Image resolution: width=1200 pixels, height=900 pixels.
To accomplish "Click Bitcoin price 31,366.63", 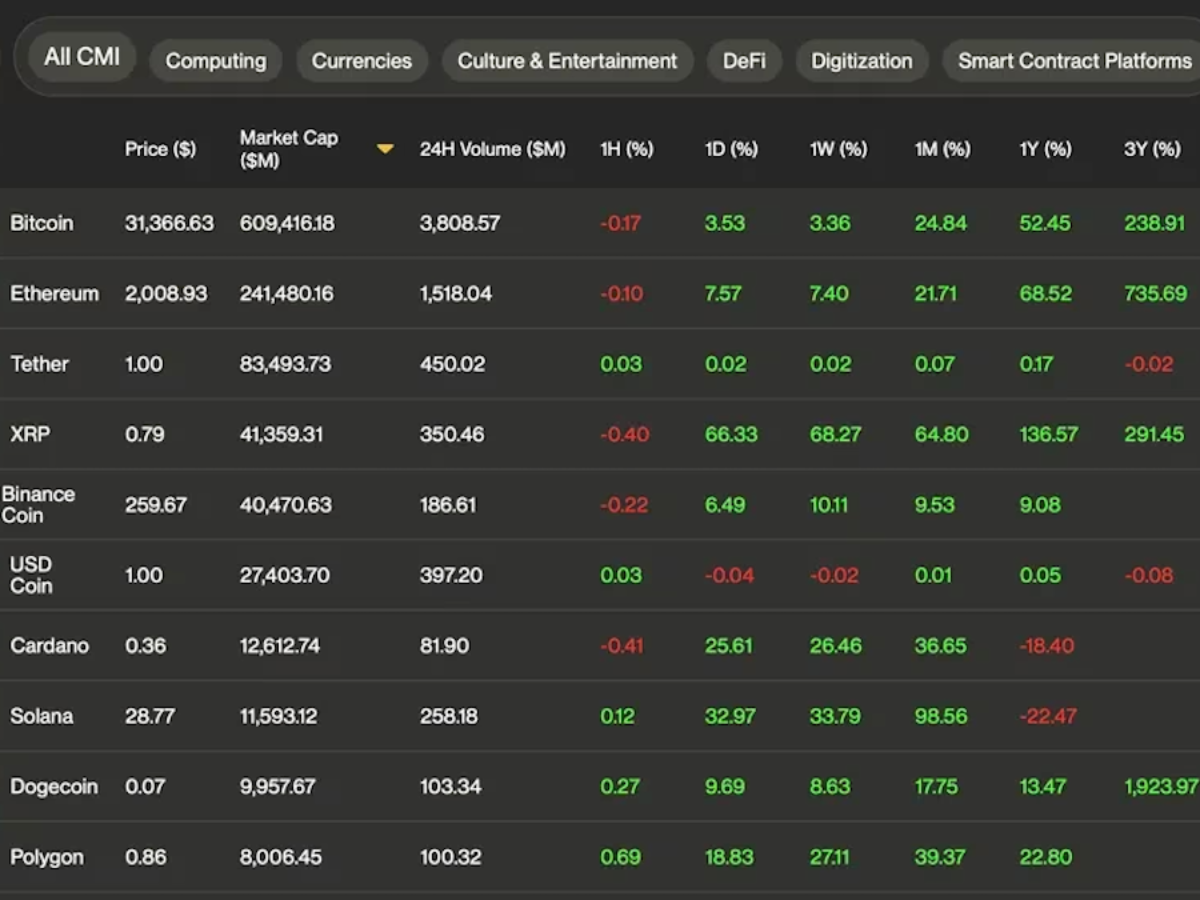I will click(169, 223).
